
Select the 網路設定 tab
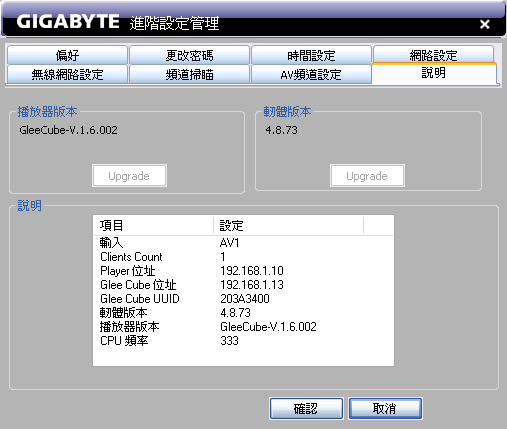click(433, 54)
